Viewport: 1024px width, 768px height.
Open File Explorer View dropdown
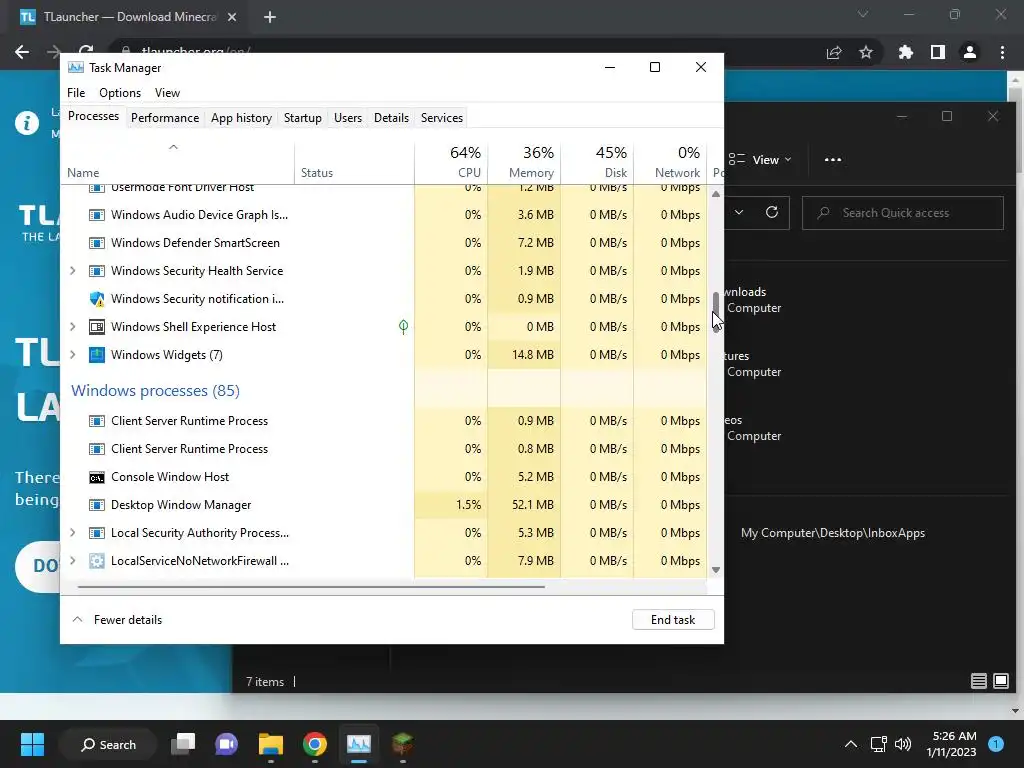(x=760, y=160)
